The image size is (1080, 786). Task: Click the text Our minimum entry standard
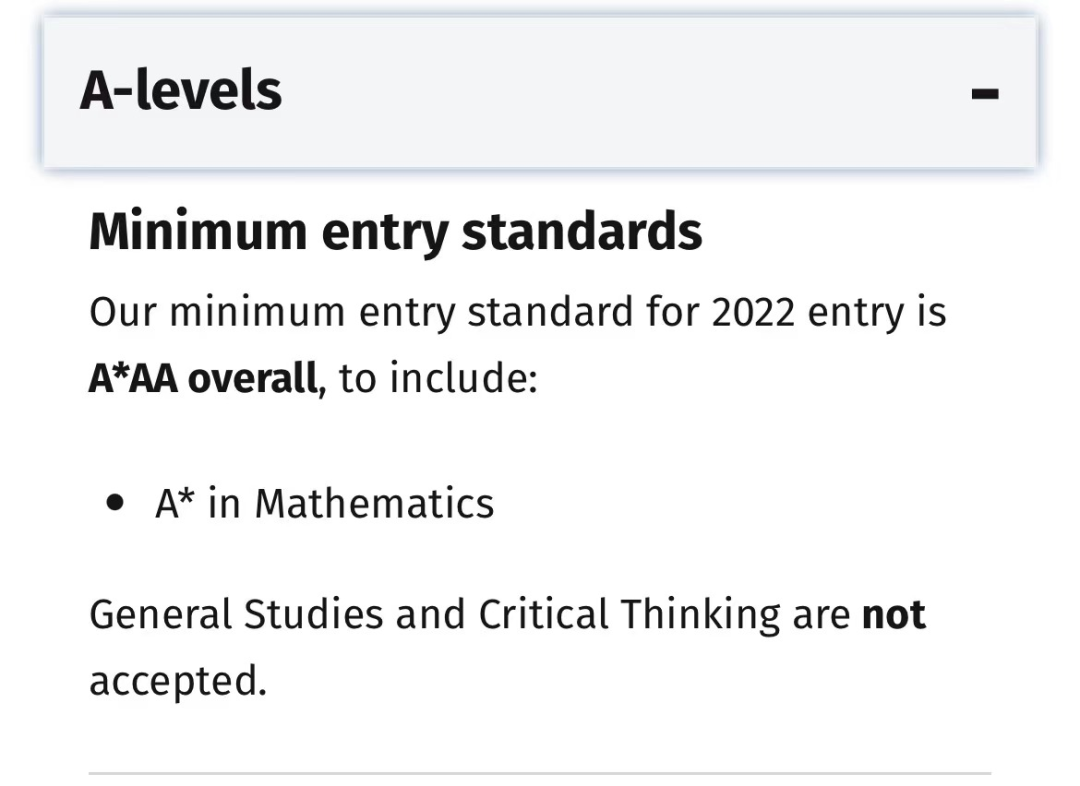tap(342, 313)
